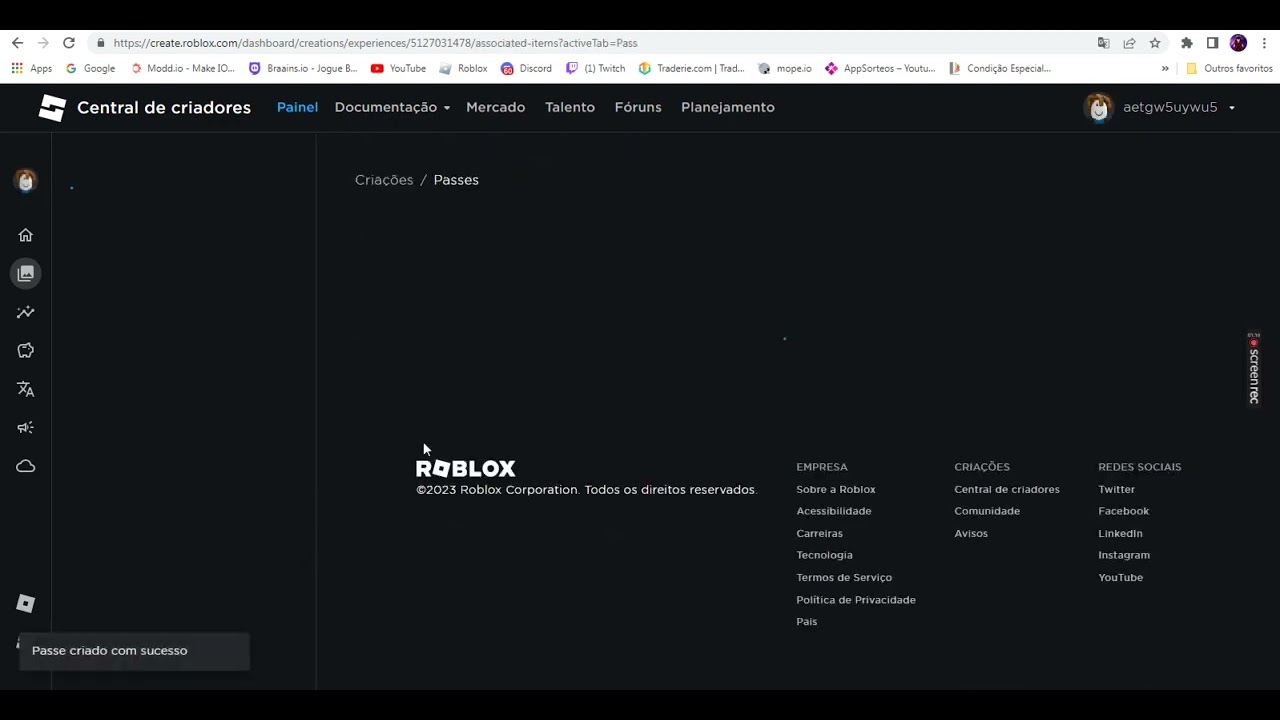
Task: Open the Modd.io bookmark
Action: coord(183,68)
